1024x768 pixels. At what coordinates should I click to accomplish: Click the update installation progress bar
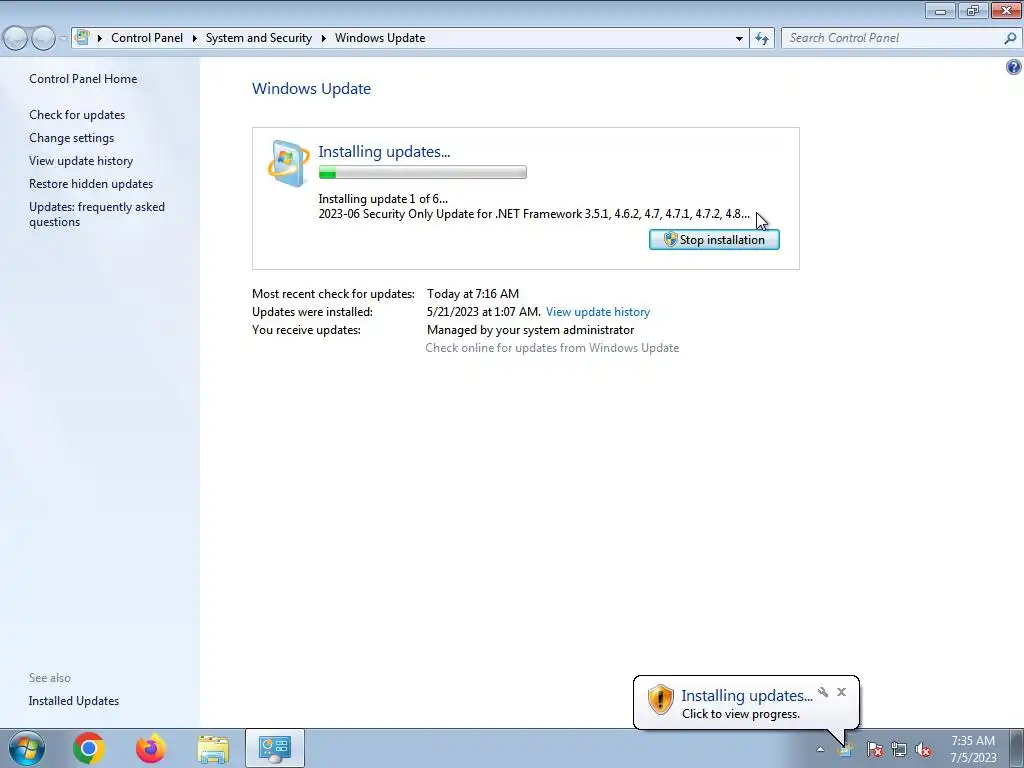pyautogui.click(x=423, y=172)
